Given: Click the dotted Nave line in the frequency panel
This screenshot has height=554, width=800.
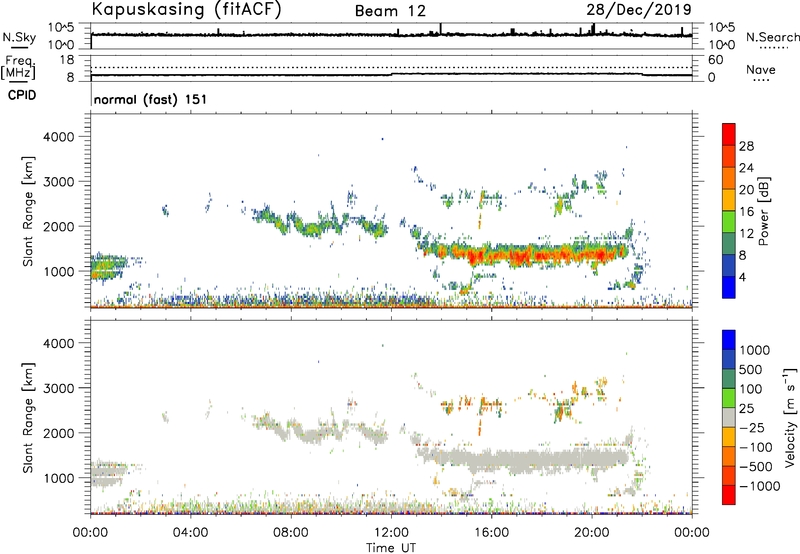Looking at the screenshot, I should point(391,67).
